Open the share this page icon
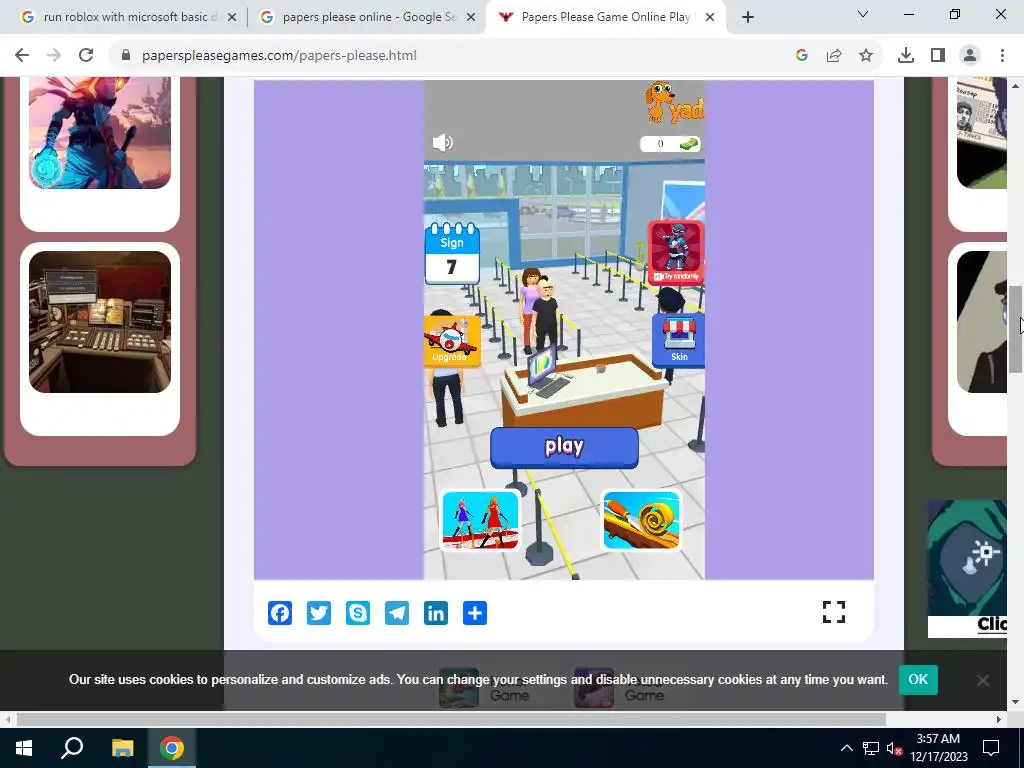Image resolution: width=1024 pixels, height=768 pixels. coord(834,56)
